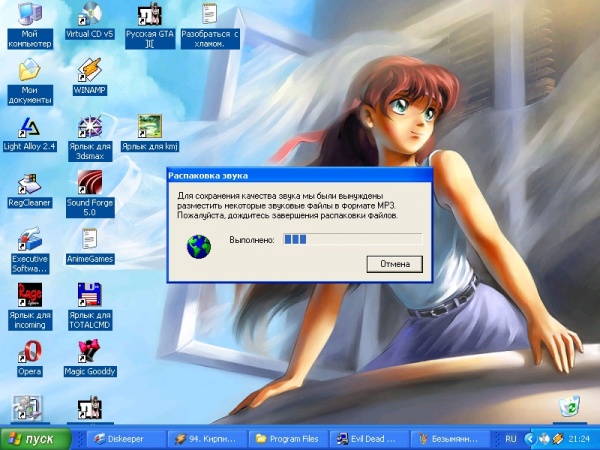600x450 pixels.
Task: Launch the Ярлык для TOTALCMD shortcut
Action: click(90, 307)
